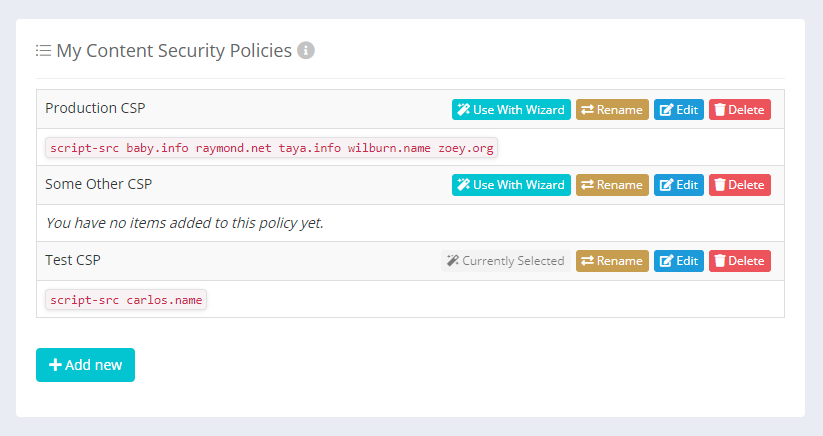This screenshot has height=436, width=823.
Task: Delete the Production CSP policy
Action: click(x=740, y=109)
